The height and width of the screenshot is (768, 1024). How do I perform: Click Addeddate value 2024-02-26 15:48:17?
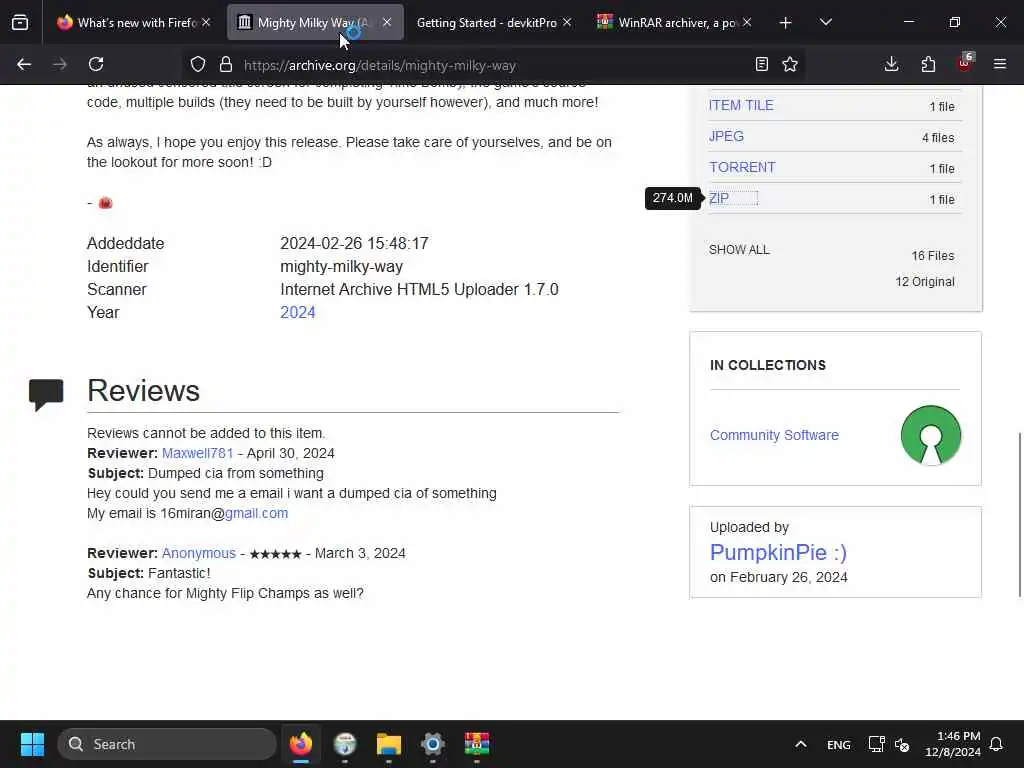tap(354, 244)
